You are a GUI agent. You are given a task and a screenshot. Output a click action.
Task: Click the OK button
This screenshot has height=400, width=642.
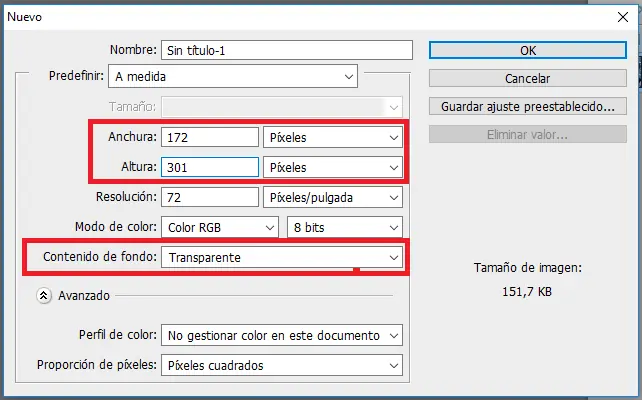(x=529, y=50)
